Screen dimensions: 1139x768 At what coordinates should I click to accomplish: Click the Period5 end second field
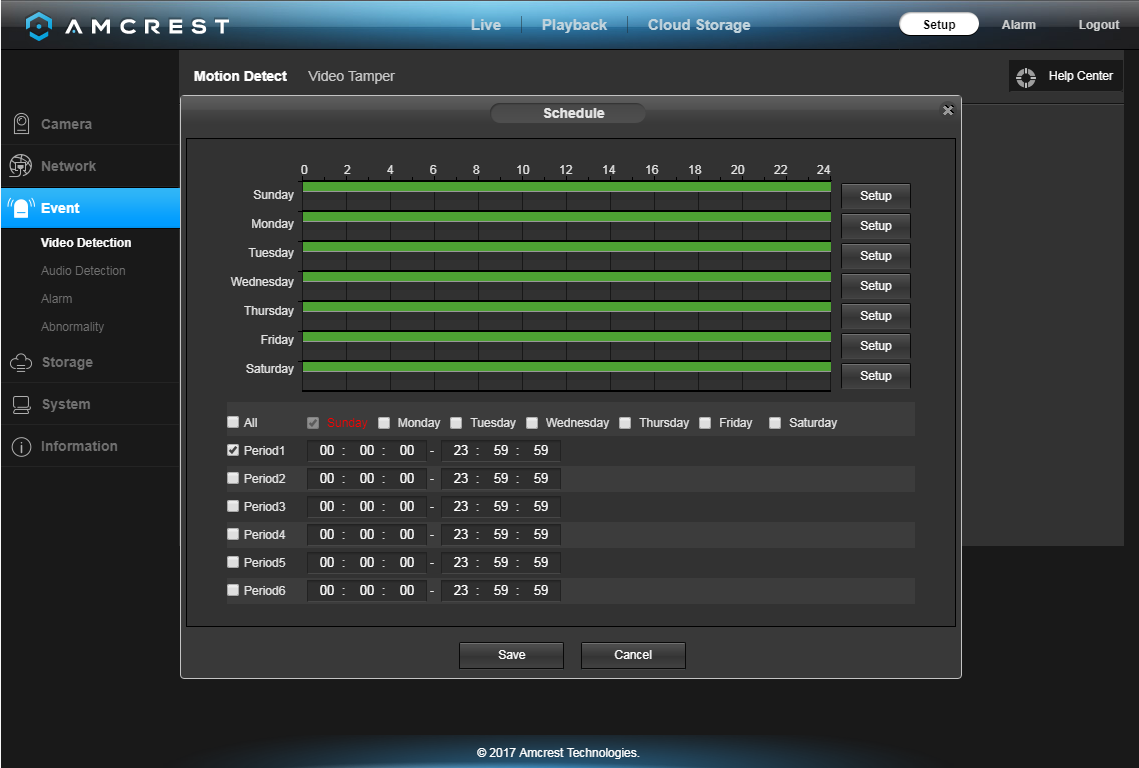tap(540, 562)
